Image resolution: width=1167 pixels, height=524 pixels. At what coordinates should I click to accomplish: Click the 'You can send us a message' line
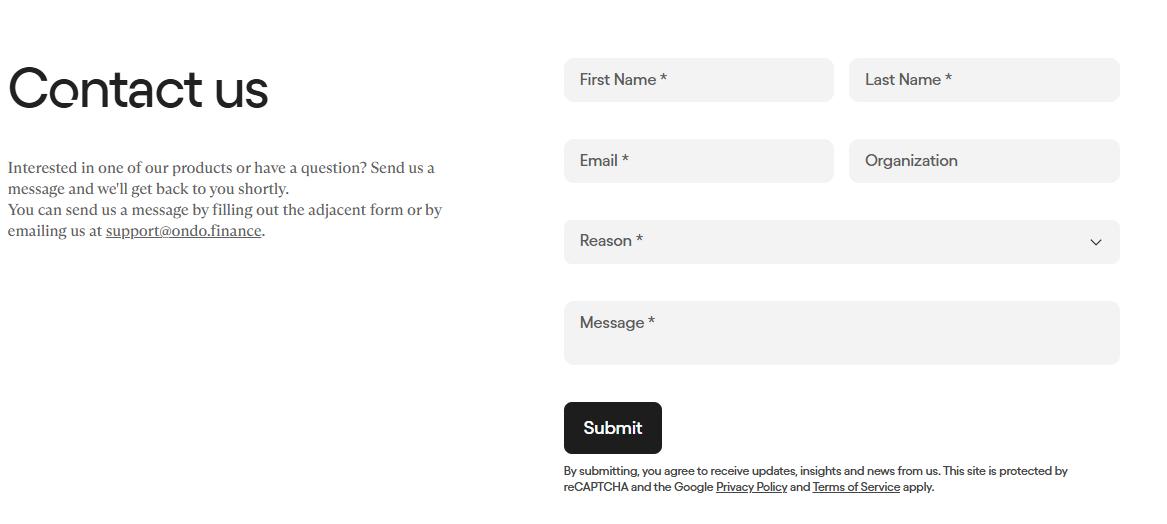[224, 210]
